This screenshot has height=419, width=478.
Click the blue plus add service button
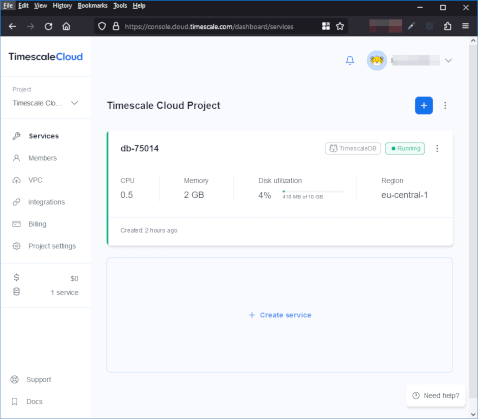[x=424, y=105]
